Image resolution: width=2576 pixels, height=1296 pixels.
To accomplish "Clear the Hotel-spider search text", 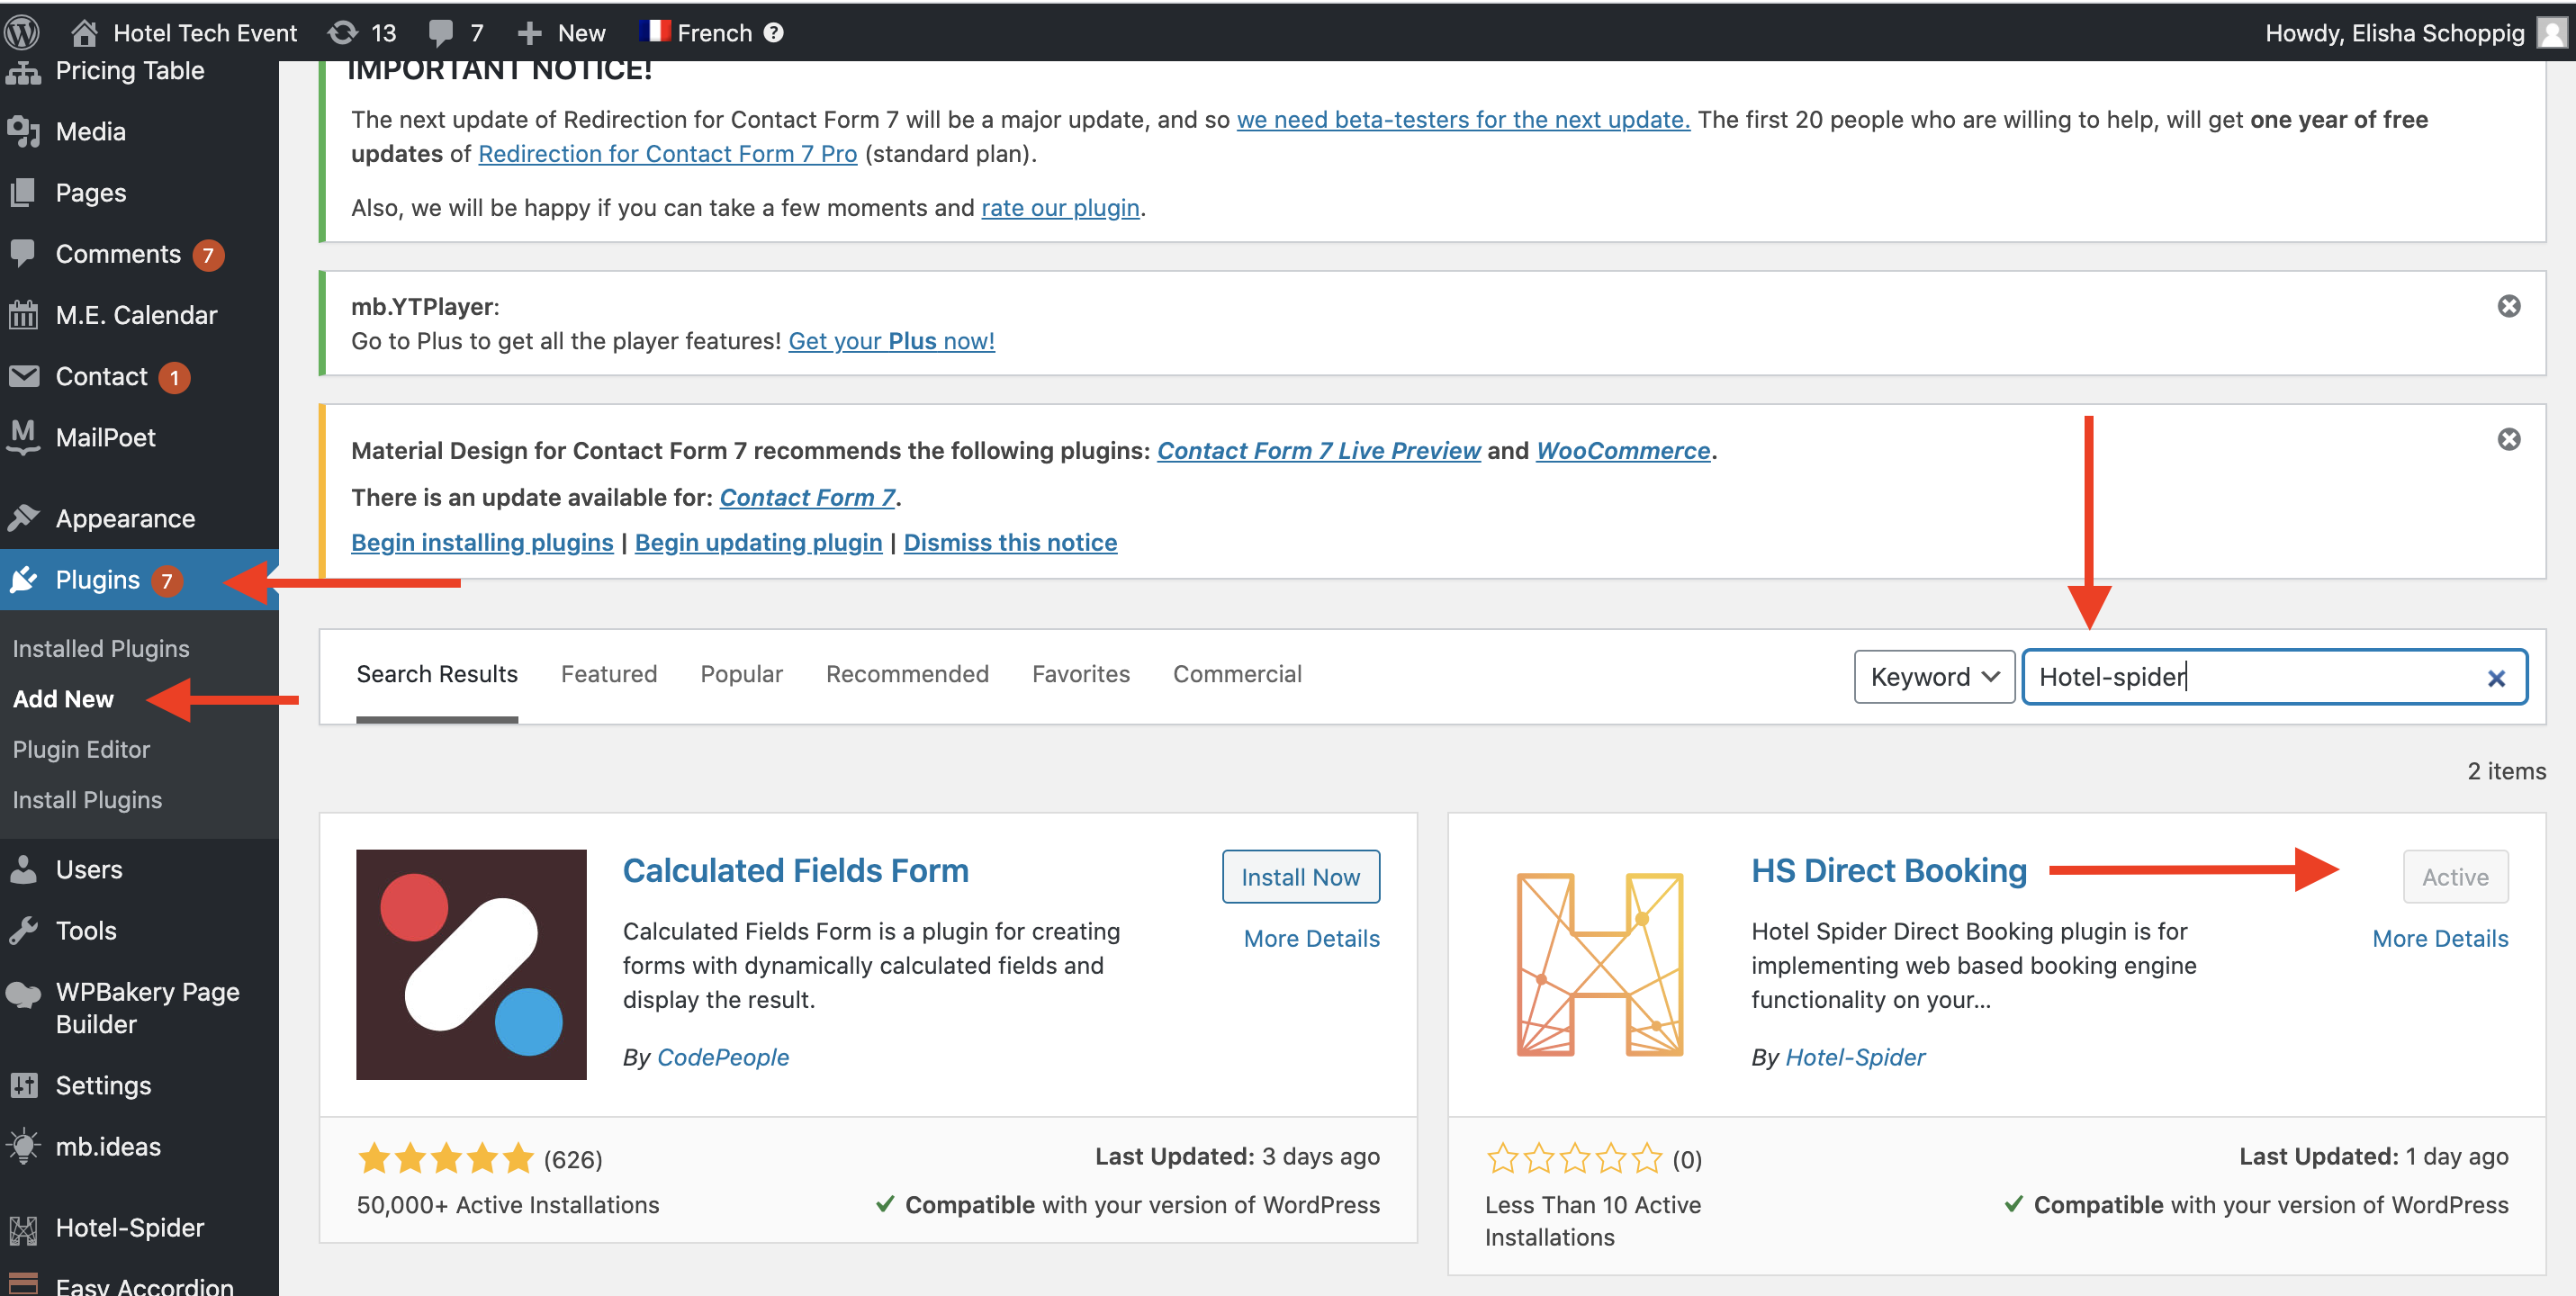I will [x=2495, y=678].
